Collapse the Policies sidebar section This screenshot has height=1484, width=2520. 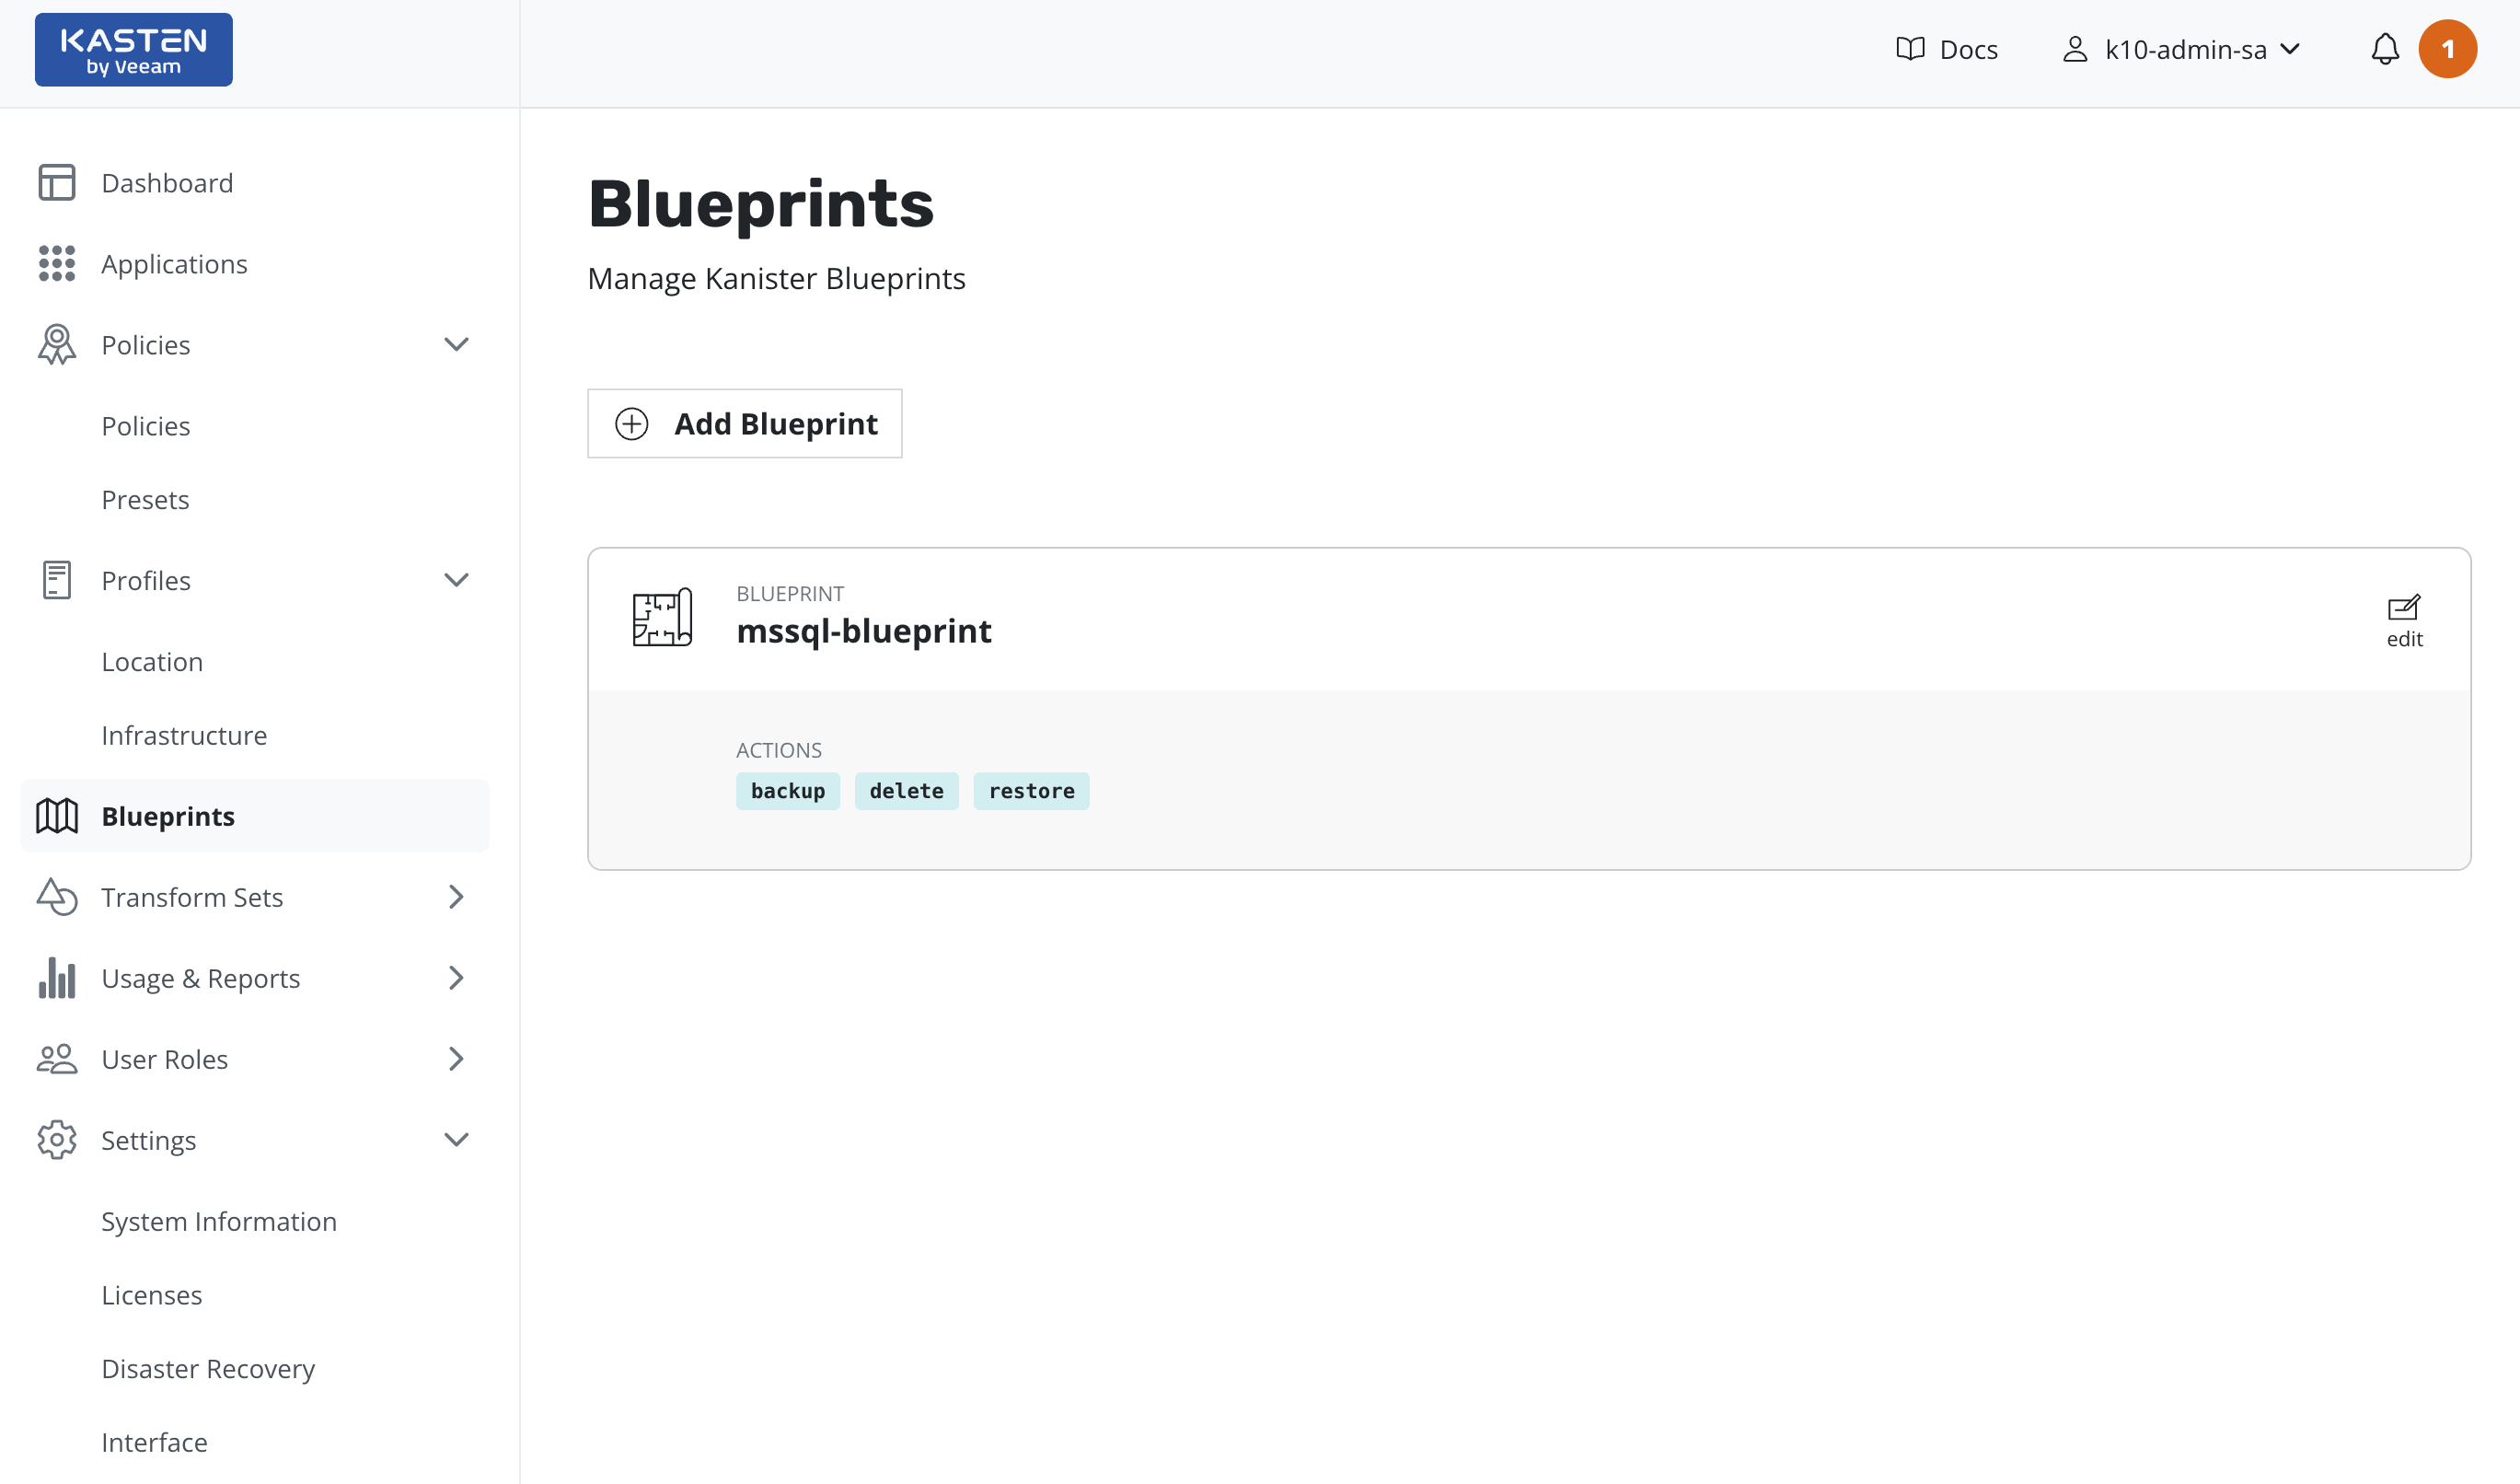pos(456,345)
